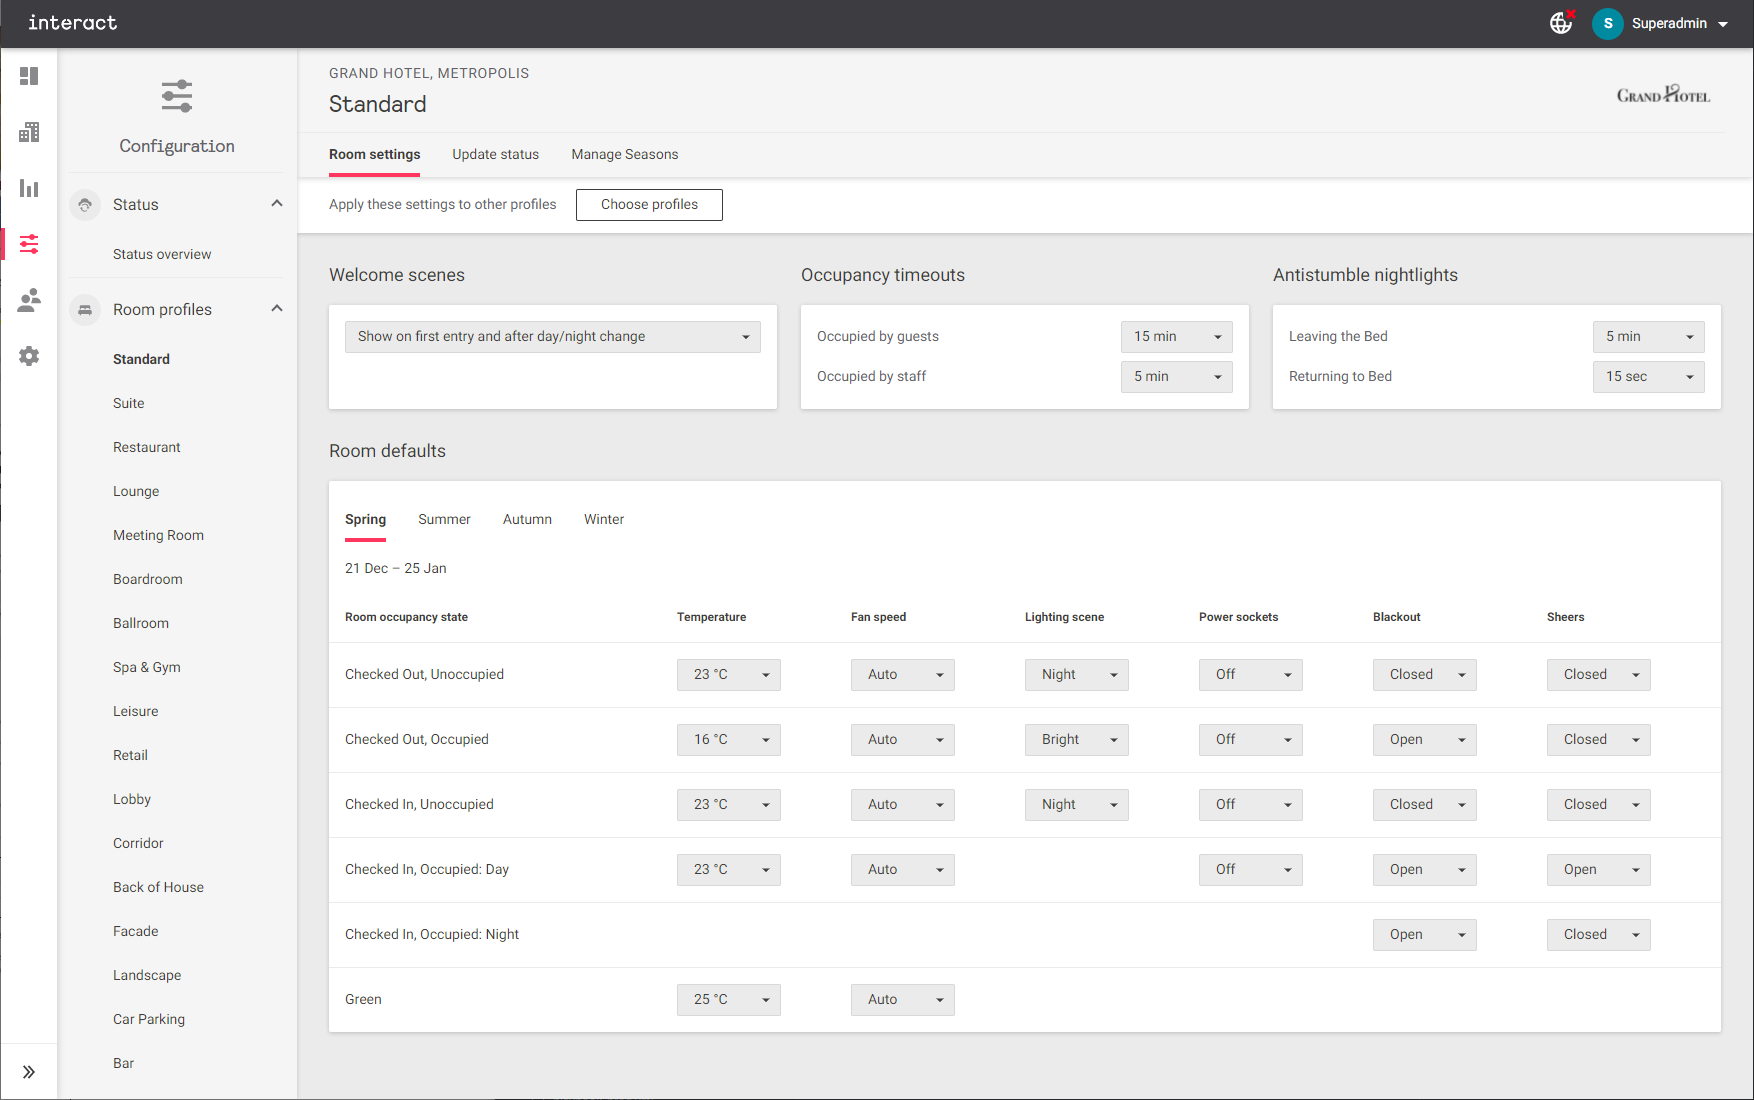Open the Welcome scenes dropdown

tap(552, 337)
